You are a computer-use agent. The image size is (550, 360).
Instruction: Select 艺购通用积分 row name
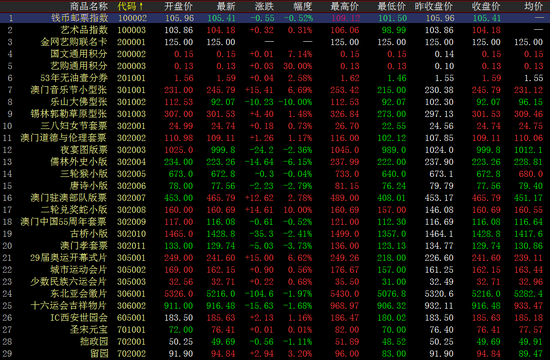pyautogui.click(x=79, y=66)
